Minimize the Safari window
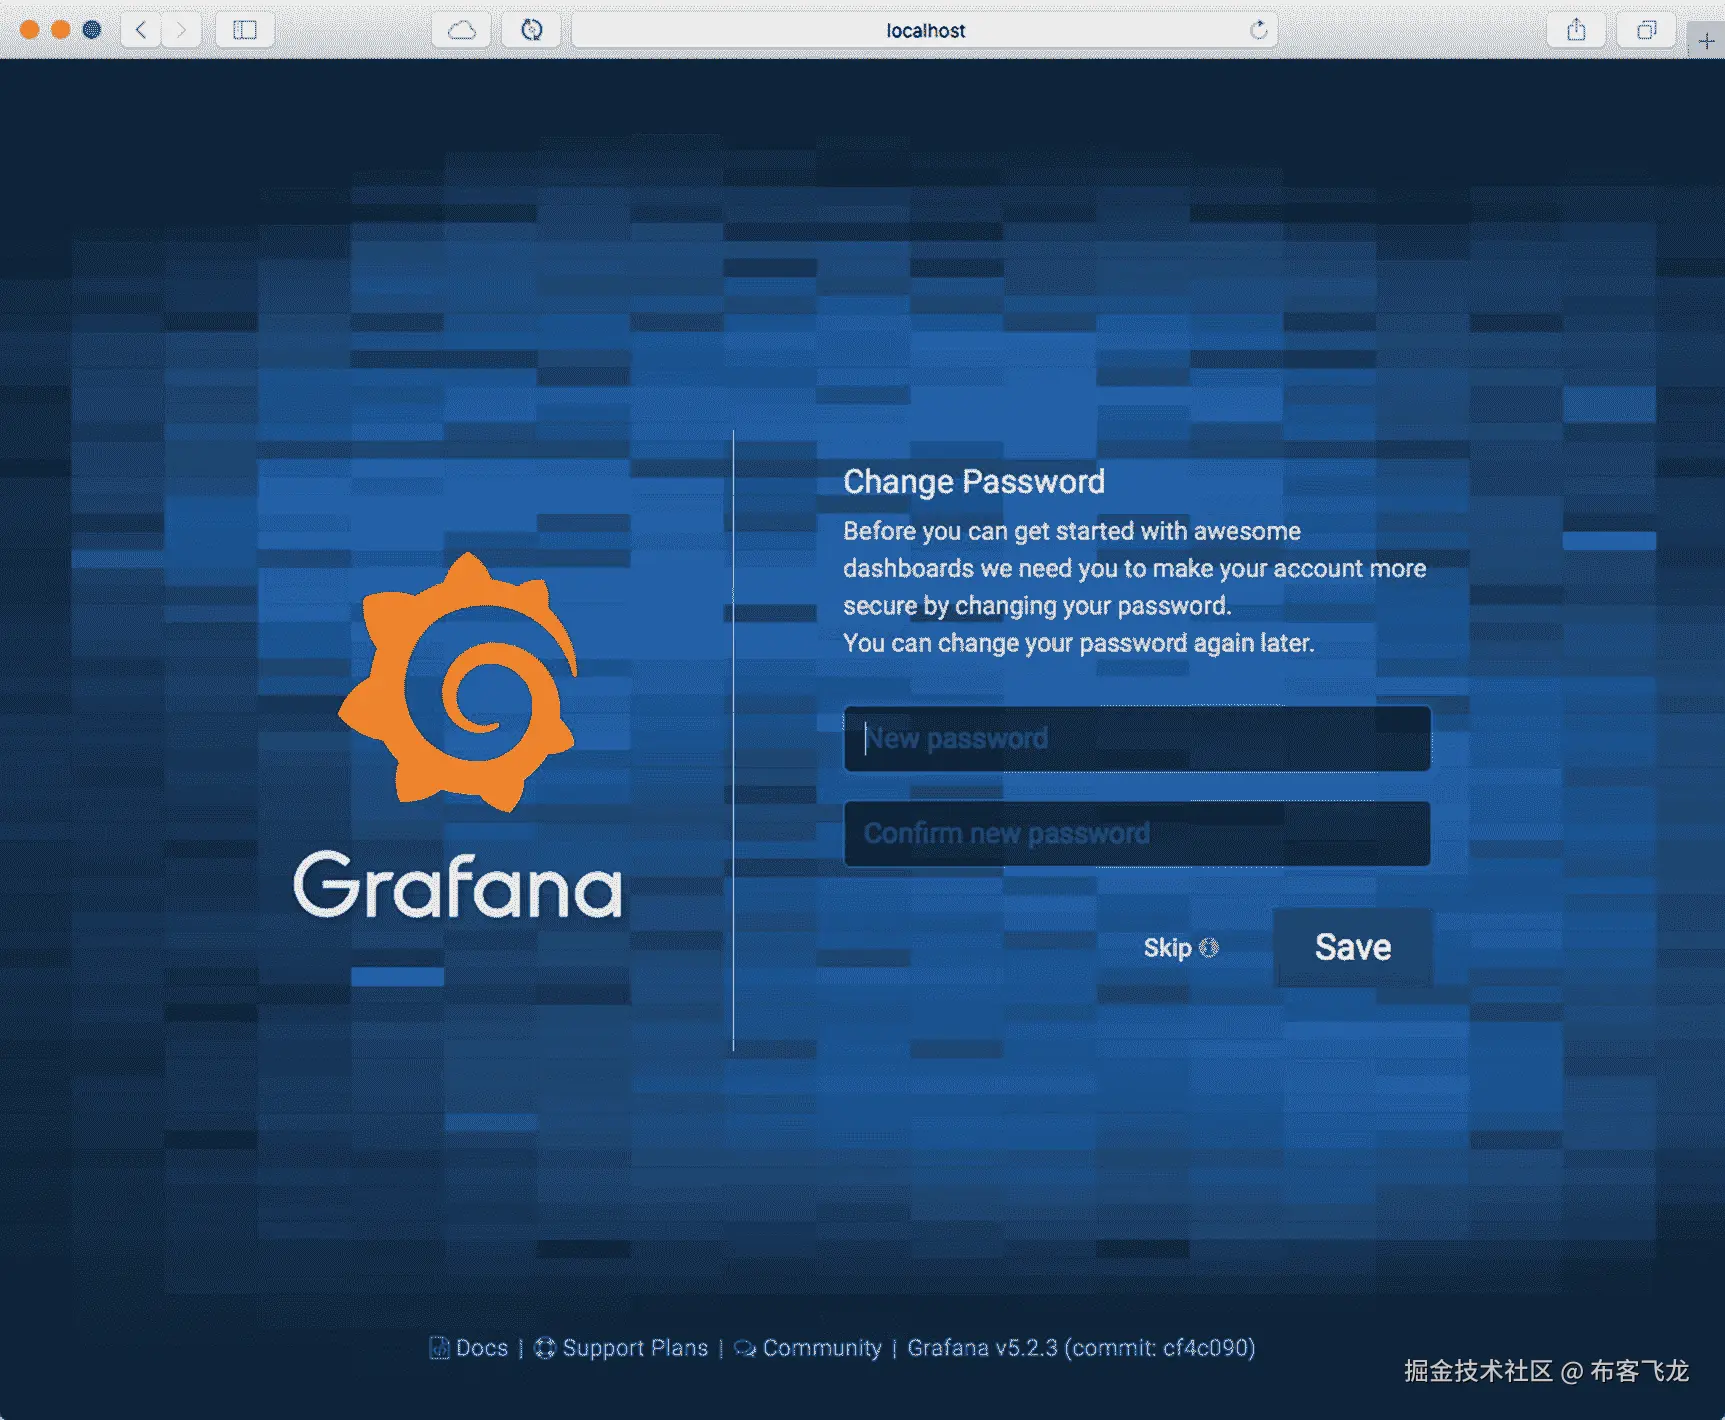 61,30
